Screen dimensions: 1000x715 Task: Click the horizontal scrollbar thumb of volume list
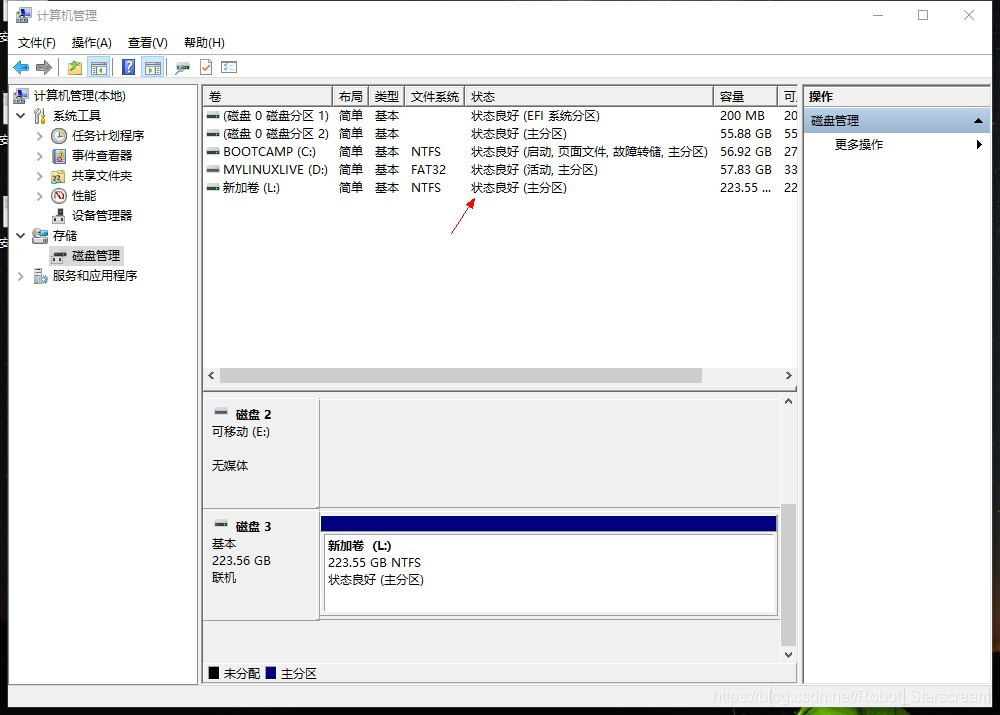pyautogui.click(x=460, y=376)
